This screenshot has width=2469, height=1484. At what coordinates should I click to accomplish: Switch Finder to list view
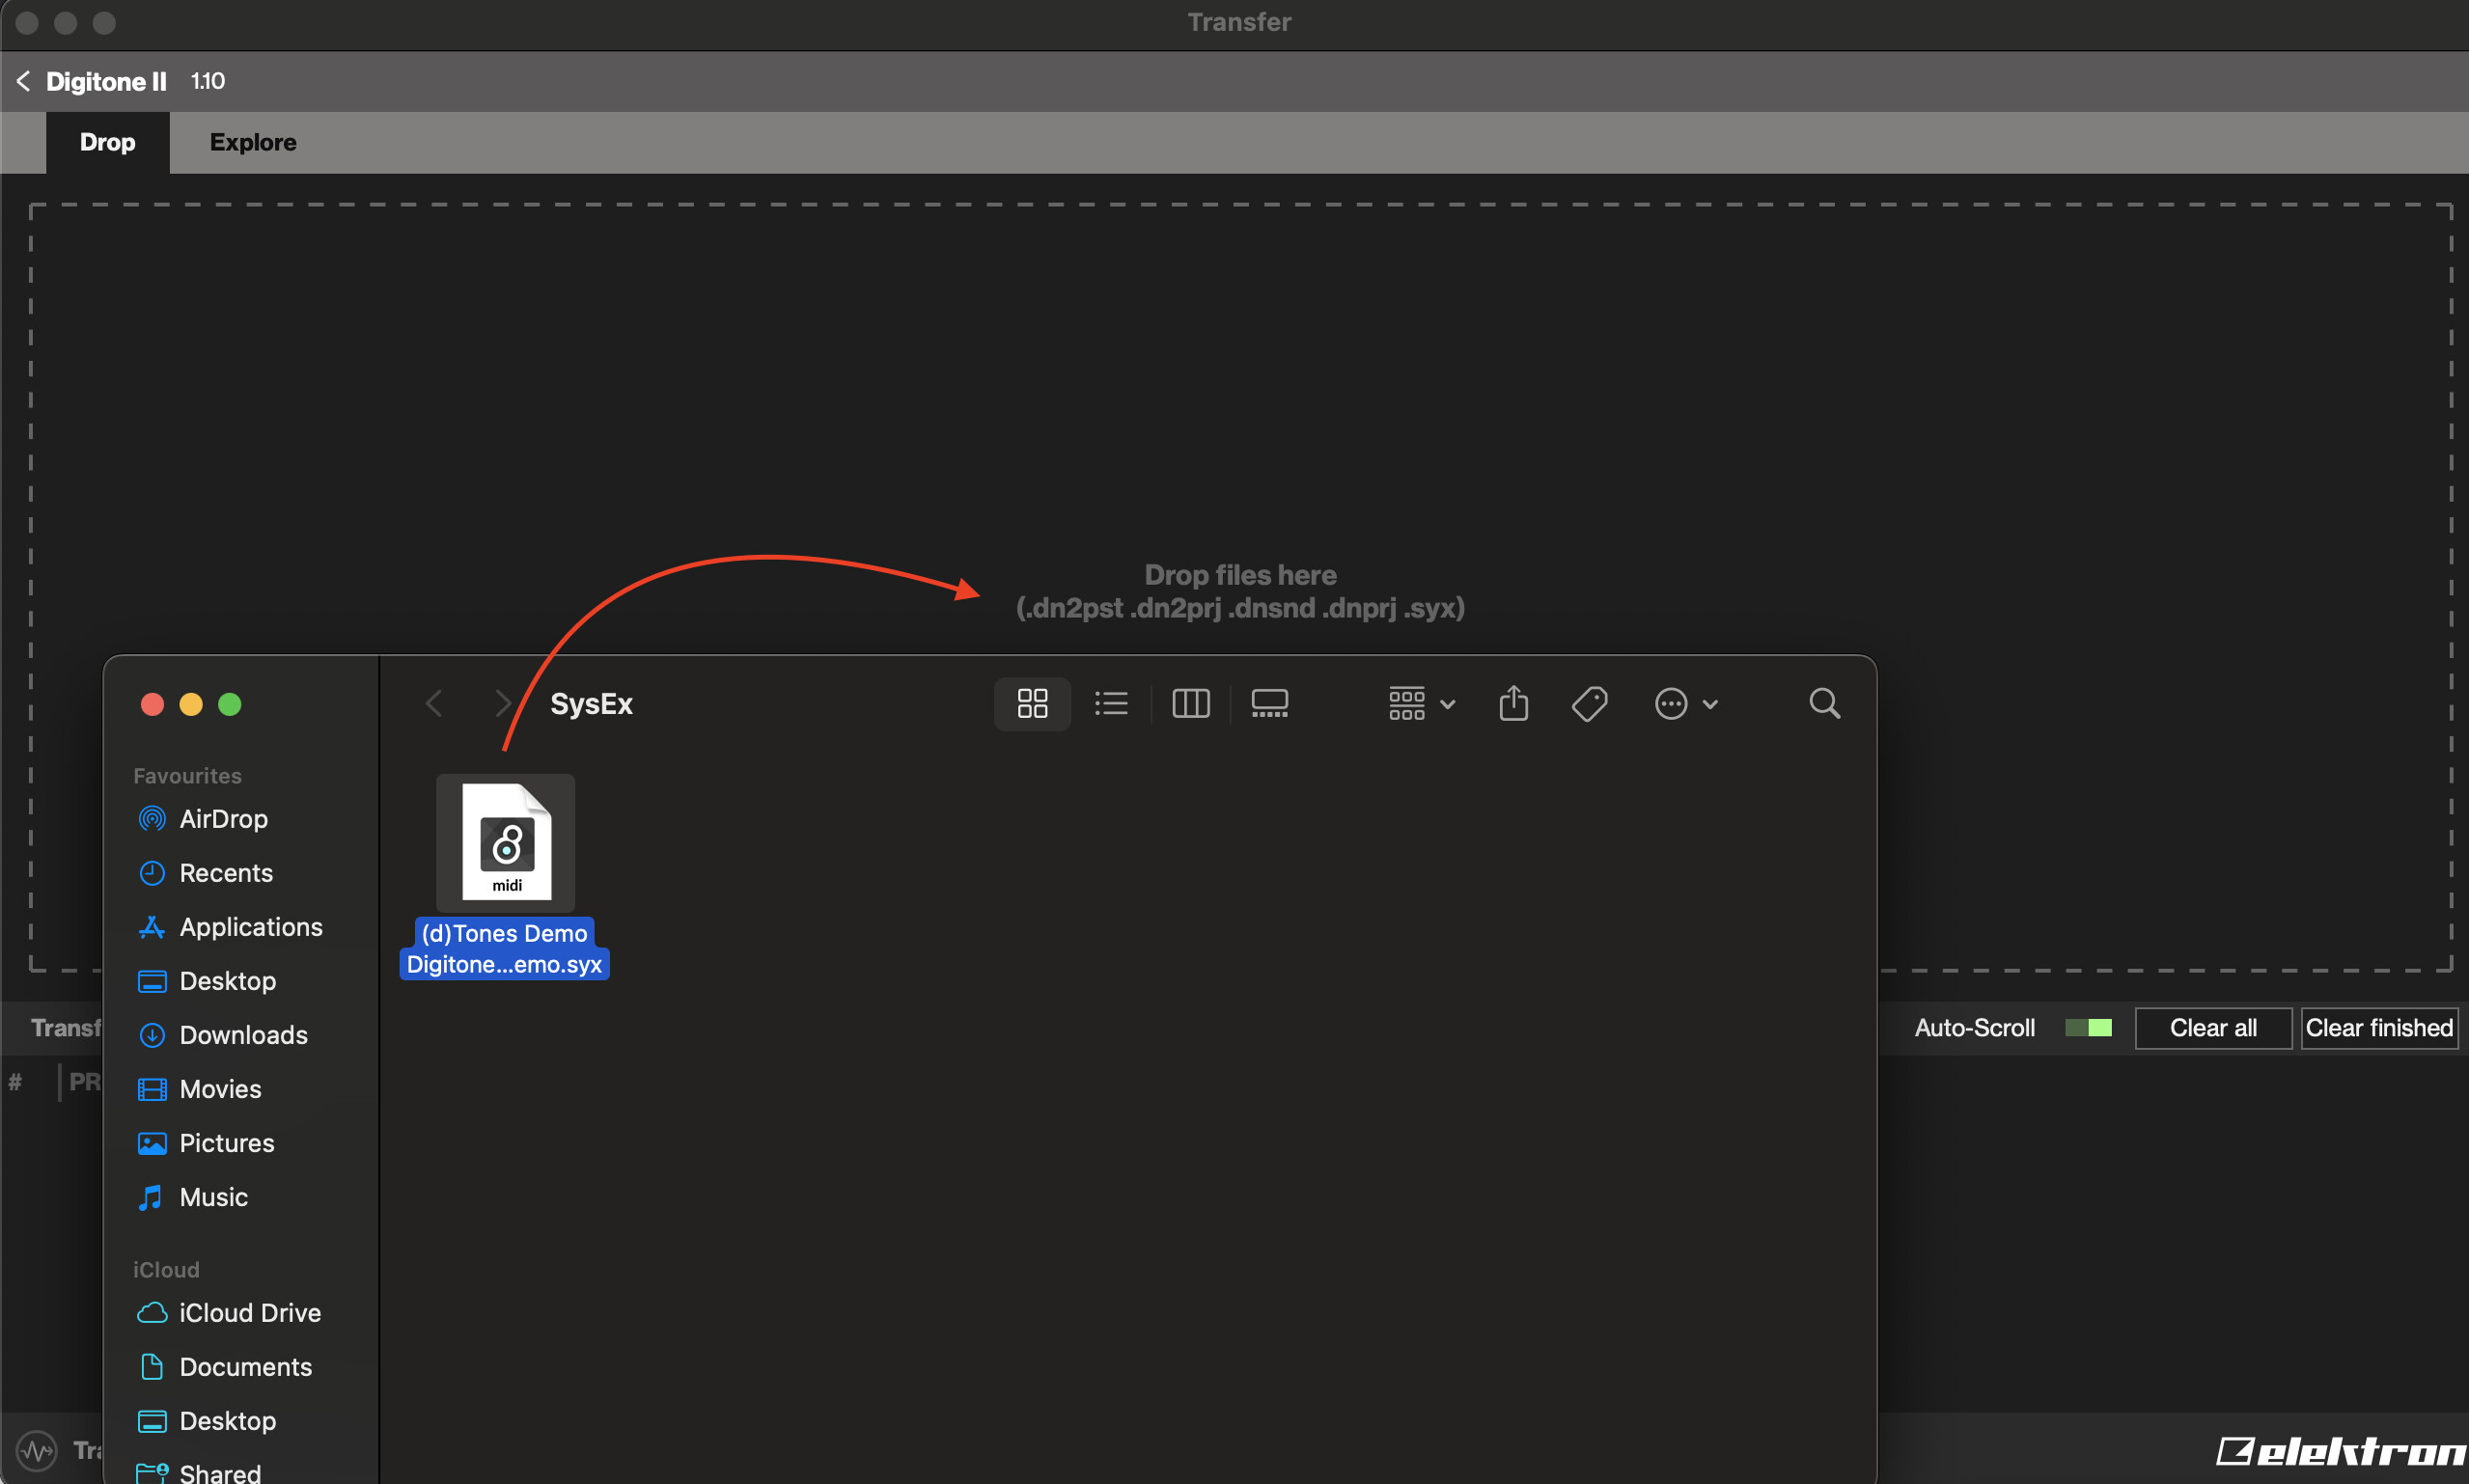[1111, 704]
